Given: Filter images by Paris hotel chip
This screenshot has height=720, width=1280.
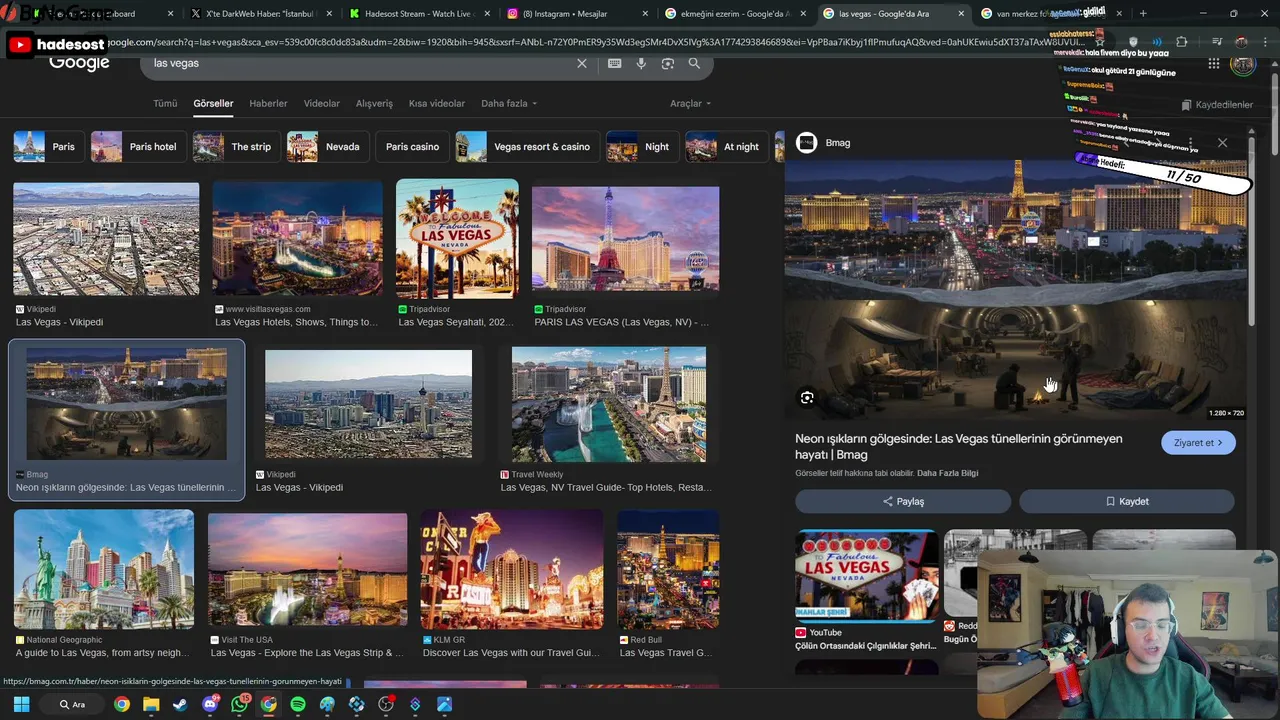Looking at the screenshot, I should [138, 146].
